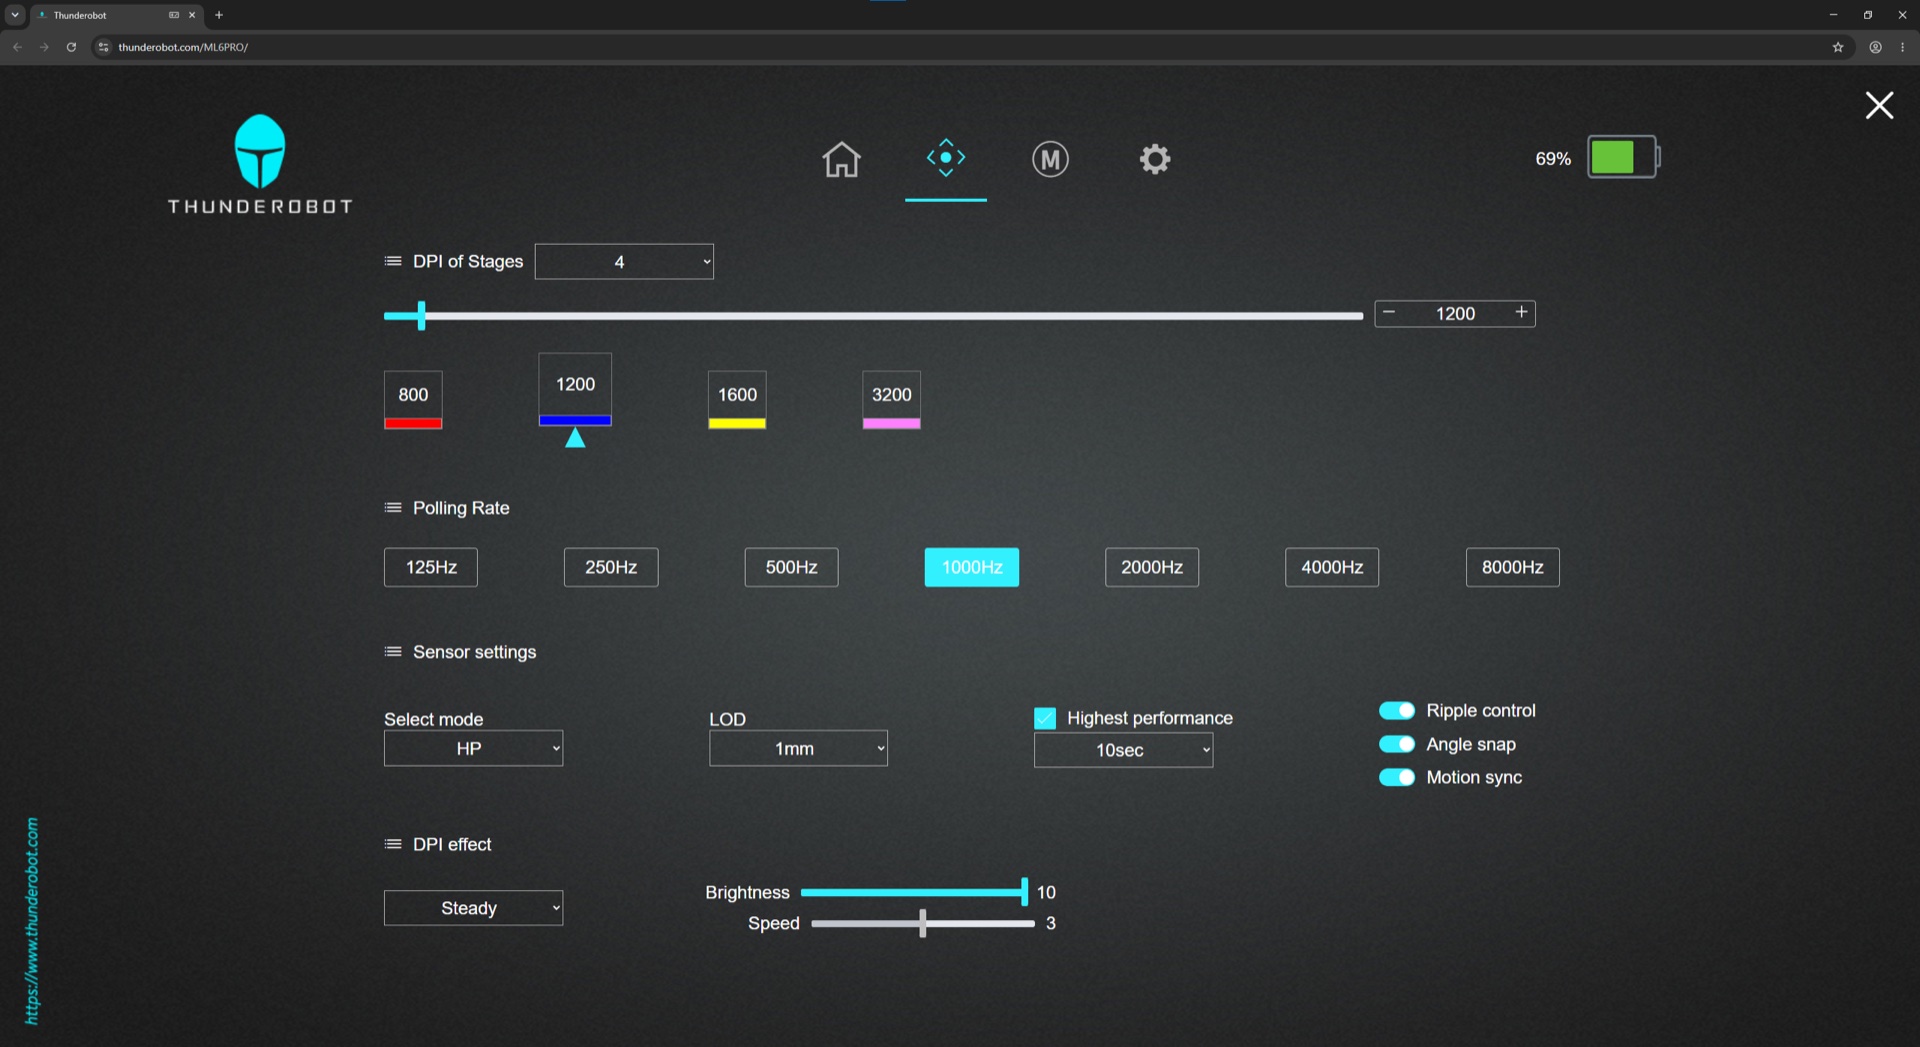1920x1047 pixels.
Task: Click the Thunderobot helmet logo
Action: [x=260, y=151]
